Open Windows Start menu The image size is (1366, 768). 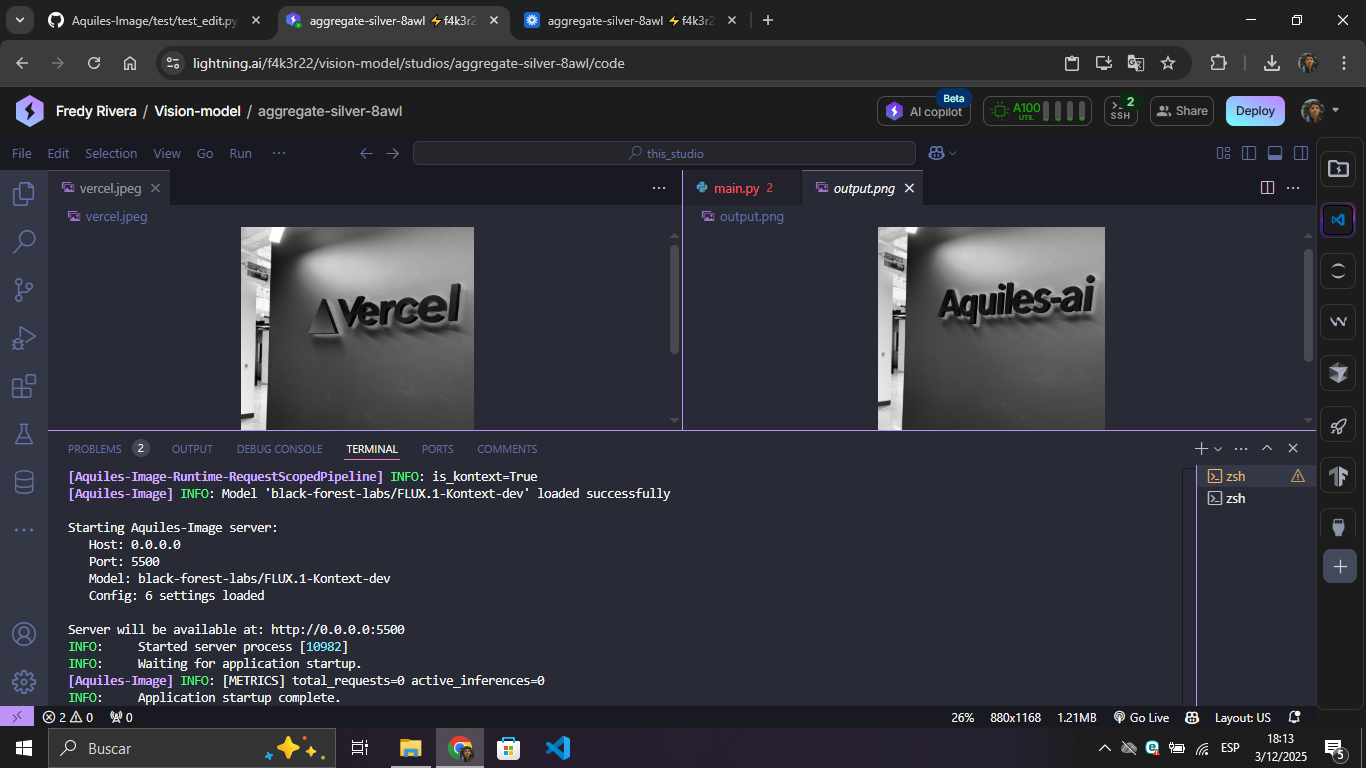coord(23,747)
